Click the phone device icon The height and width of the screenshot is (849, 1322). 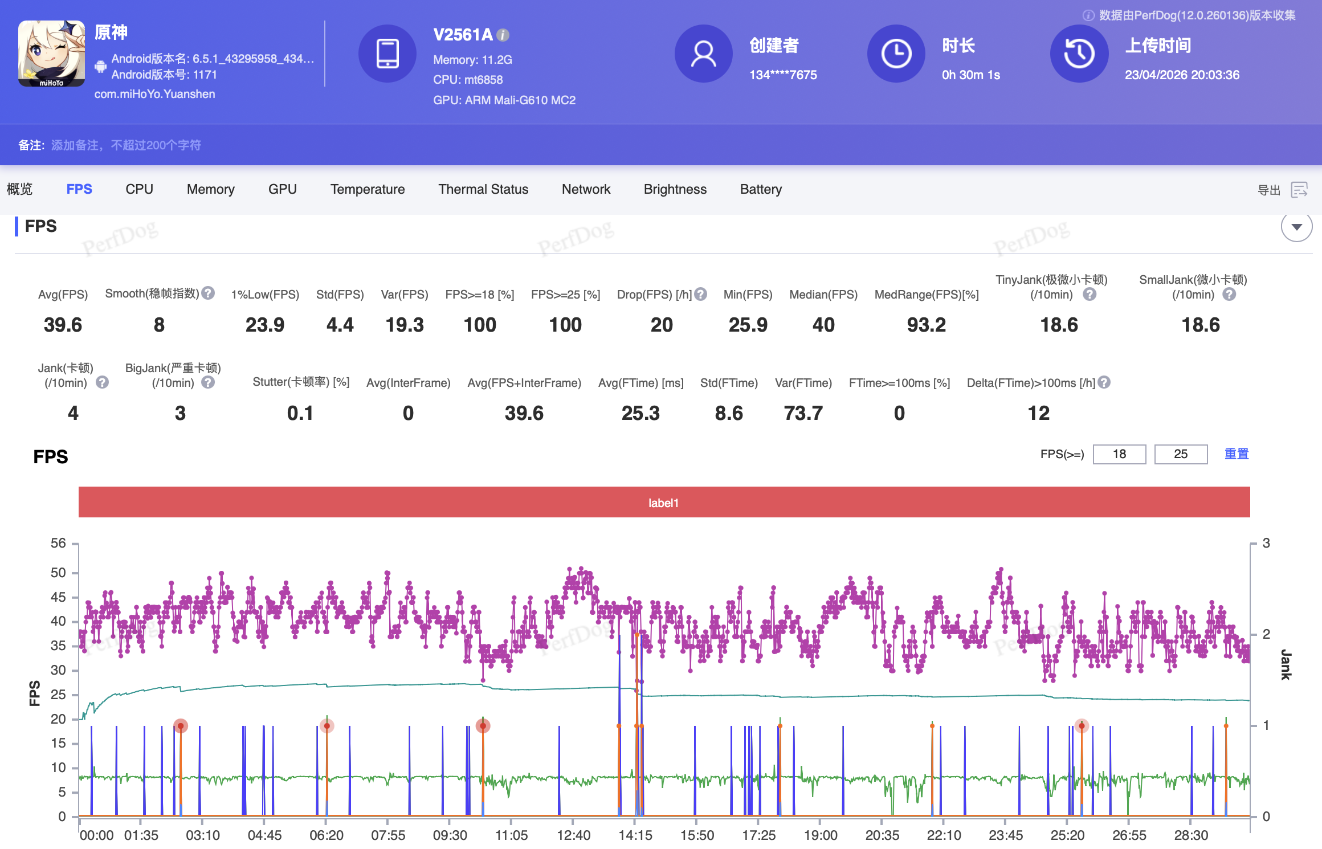(x=388, y=53)
